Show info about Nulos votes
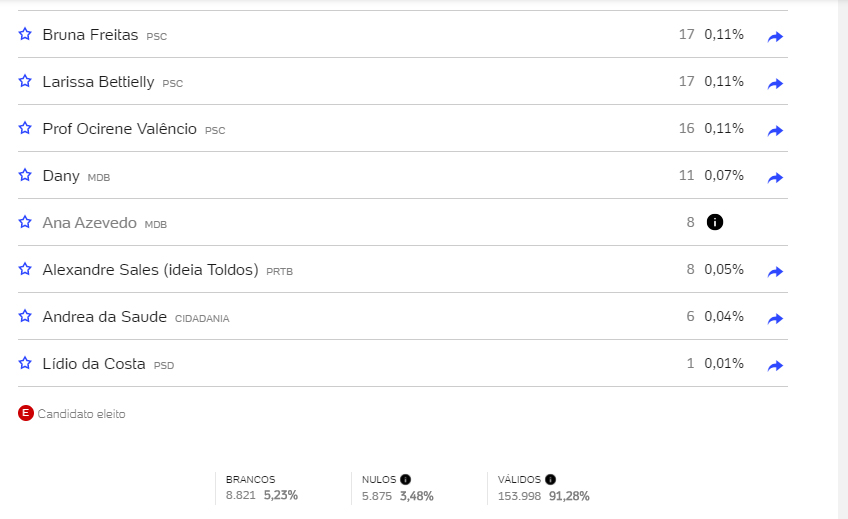848x519 pixels. click(x=405, y=480)
